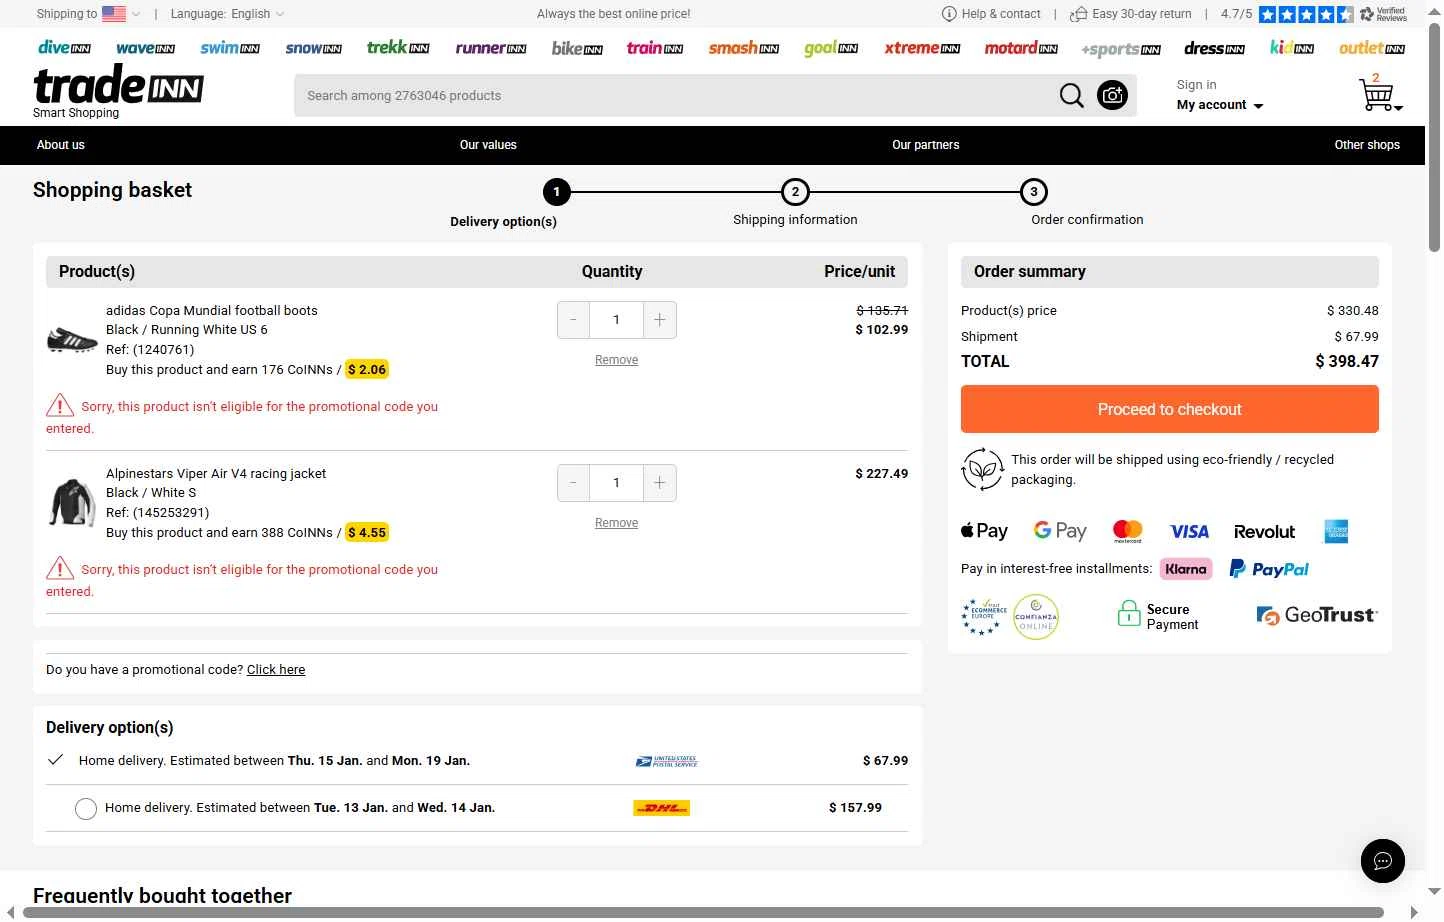Open adidas Copa Mundial football boots title
The image size is (1444, 922).
pyautogui.click(x=212, y=311)
